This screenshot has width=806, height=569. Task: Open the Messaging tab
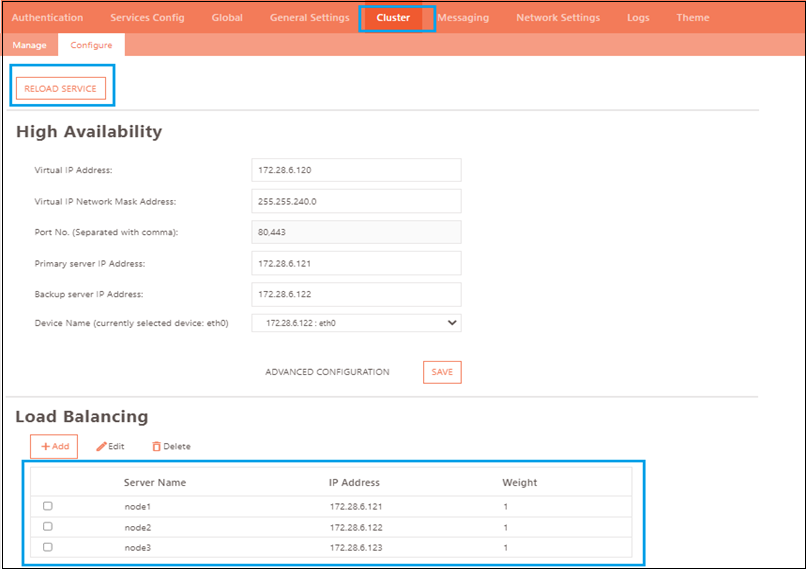(x=463, y=17)
